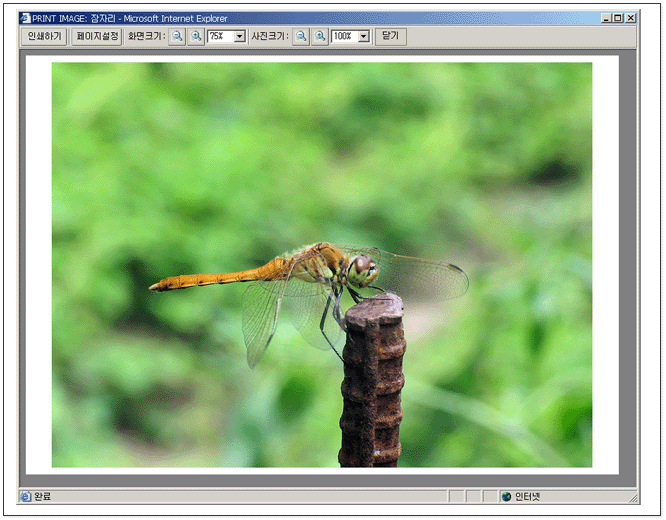
Task: Expand the 100% photo size dropdown
Action: (363, 36)
